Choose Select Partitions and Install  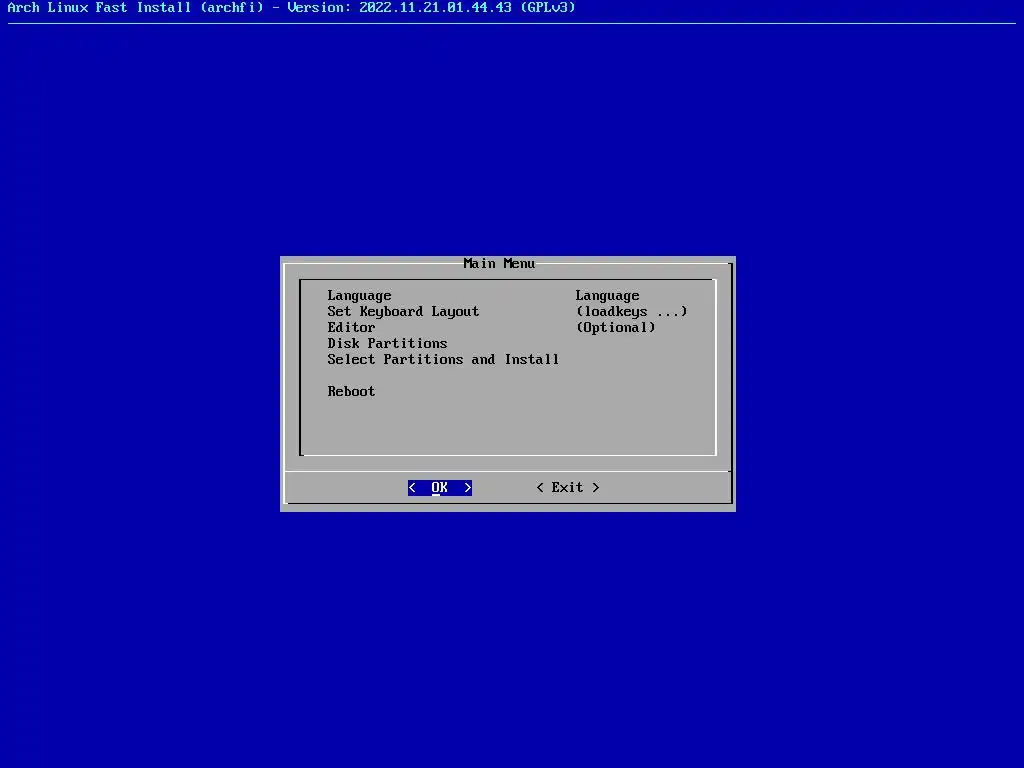pos(443,359)
